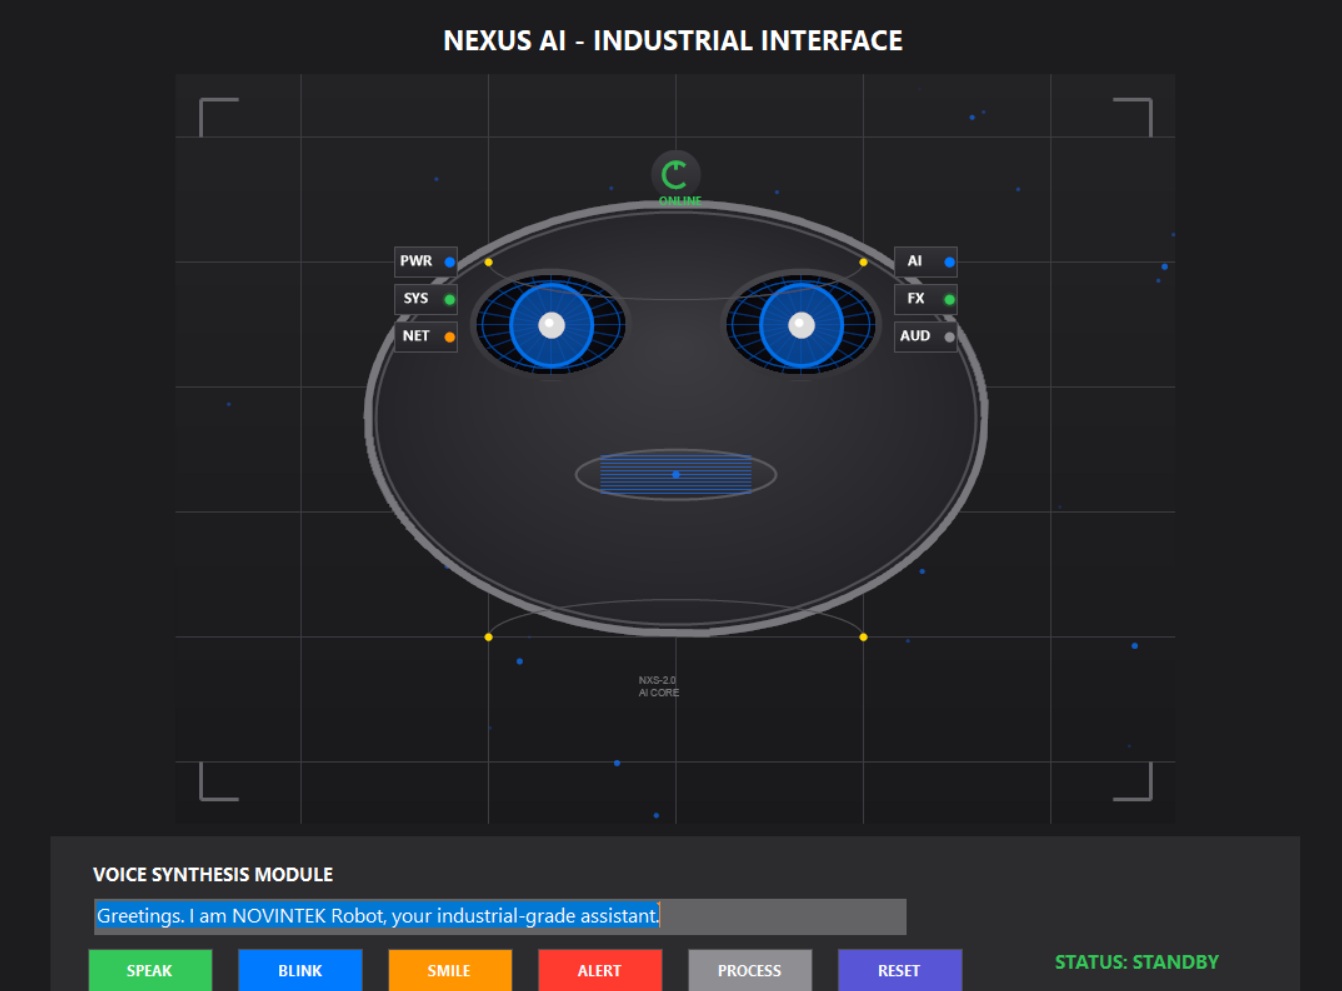Click the yellow calibration dot near left temple

coord(487,260)
